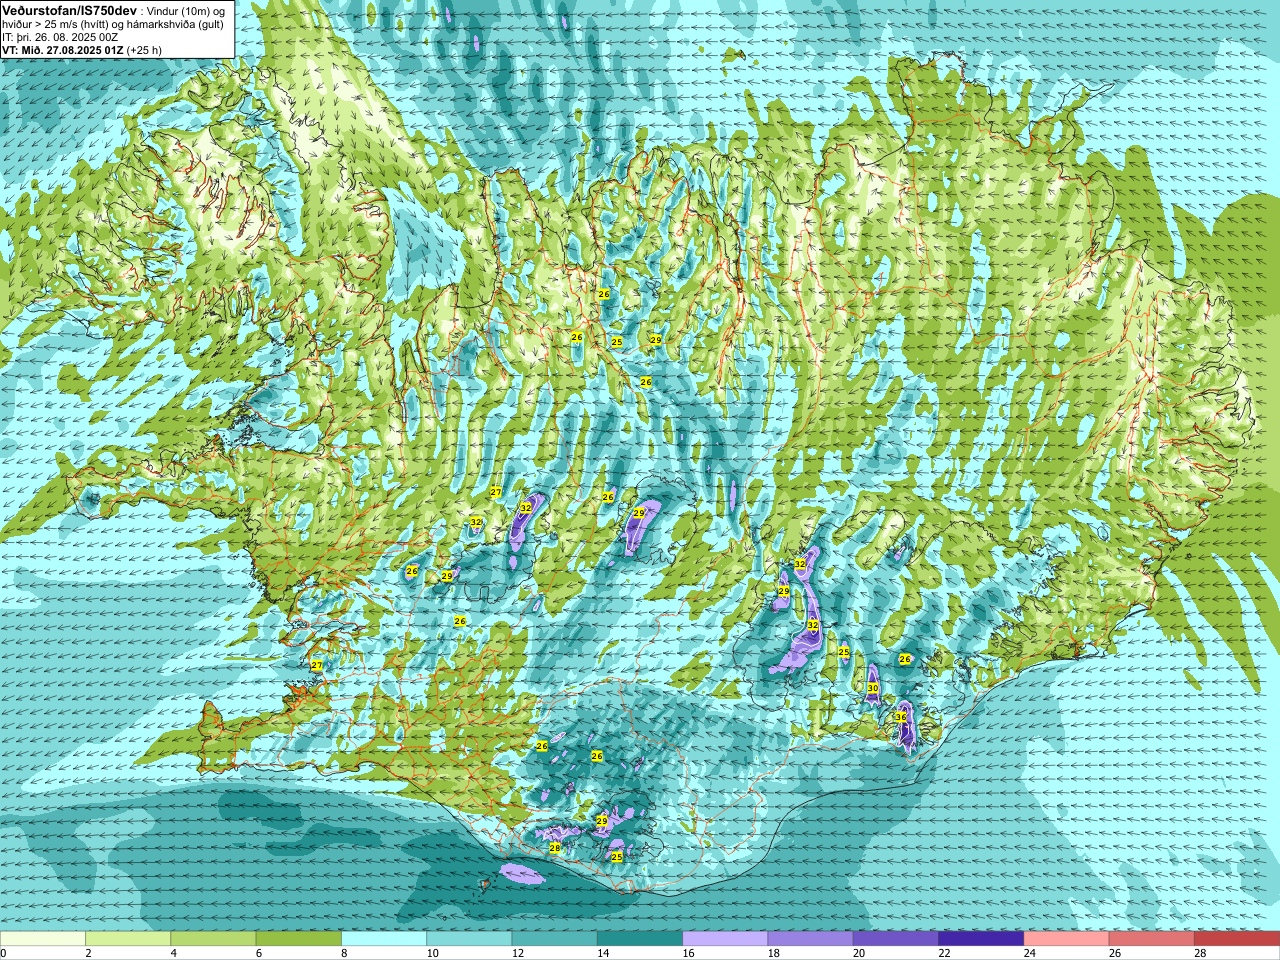Select the lavender 16–18 m/s legend swatch
Viewport: 1280px width, 960px height.
[725, 938]
